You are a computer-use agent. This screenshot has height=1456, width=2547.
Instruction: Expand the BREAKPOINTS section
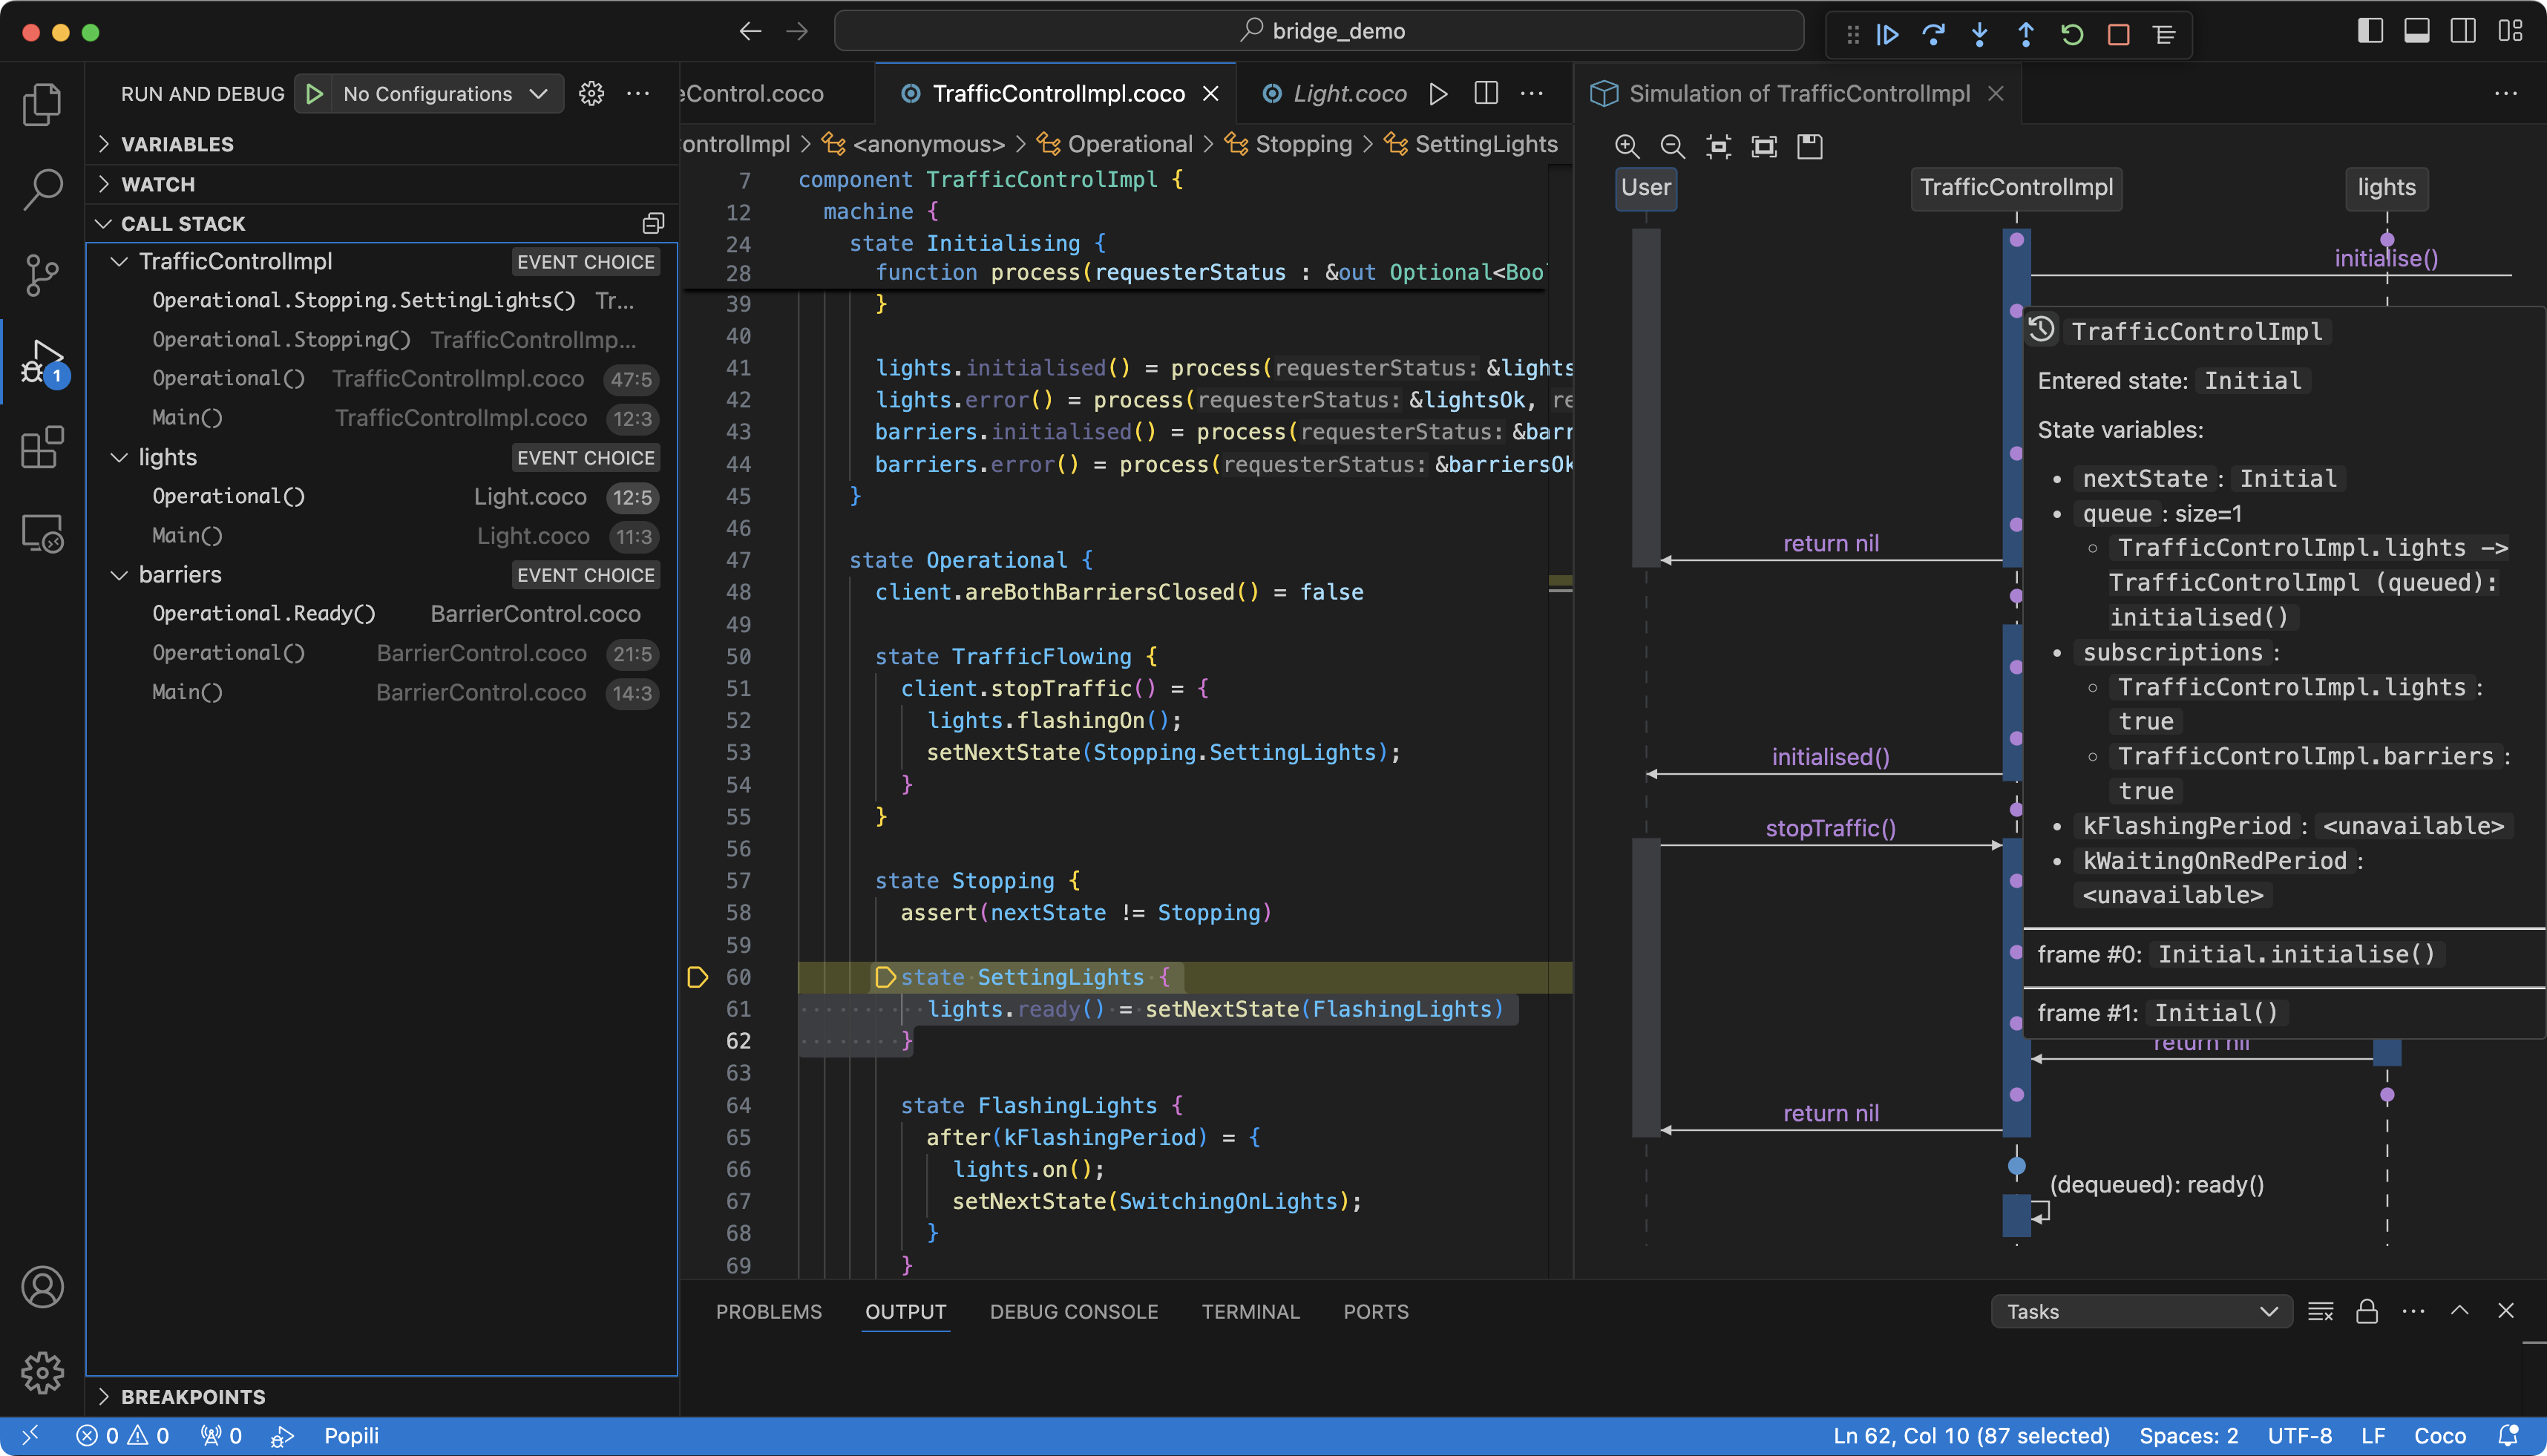click(382, 1396)
